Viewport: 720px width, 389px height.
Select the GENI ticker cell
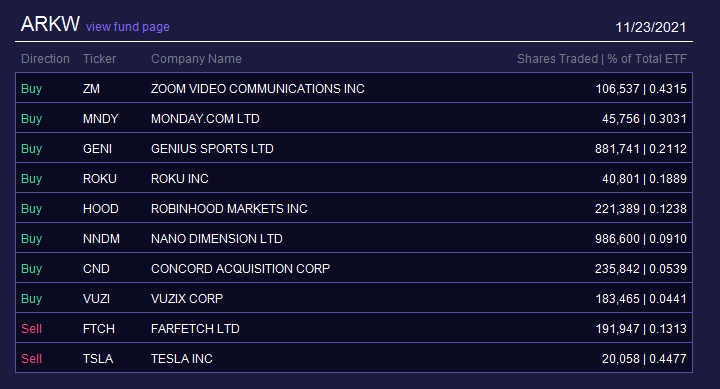[97, 149]
